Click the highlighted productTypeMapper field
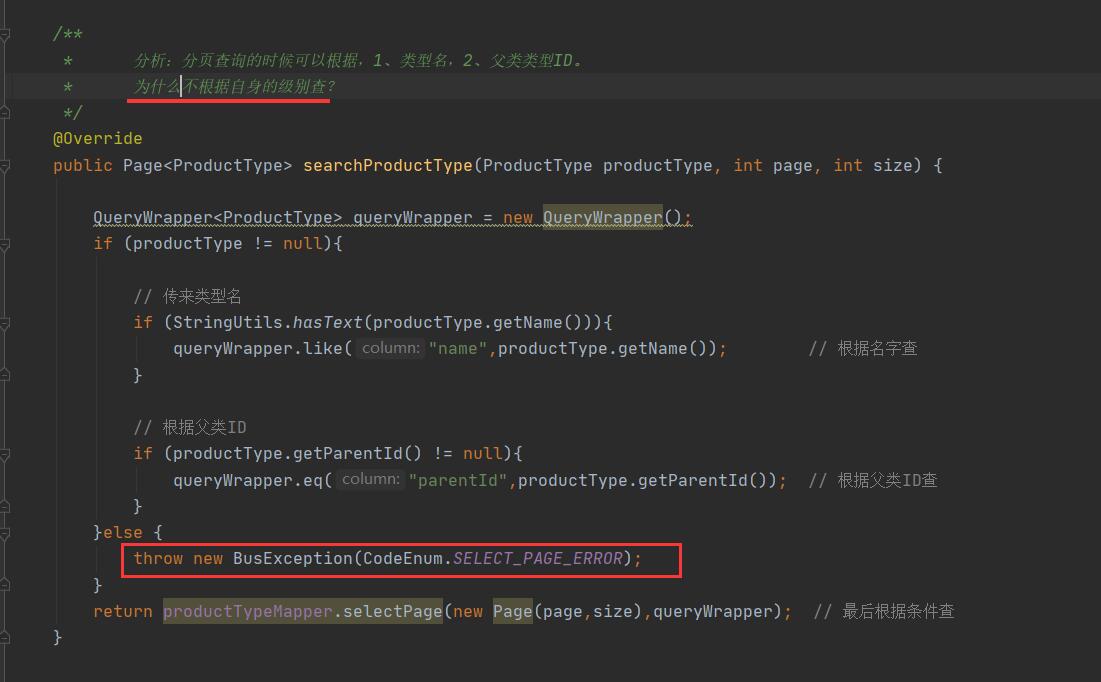 click(248, 612)
